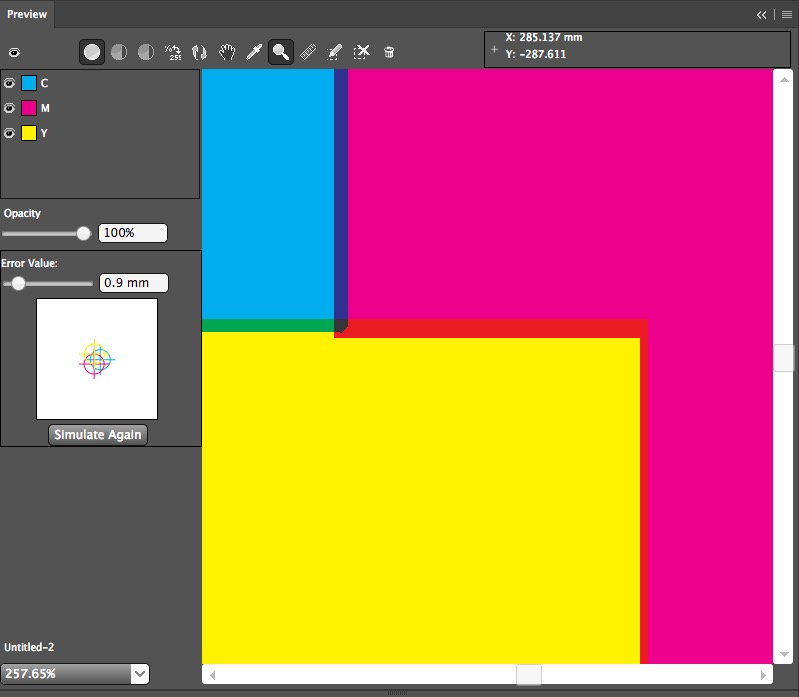Click the rotate arrows icon
799x697 pixels.
point(200,52)
